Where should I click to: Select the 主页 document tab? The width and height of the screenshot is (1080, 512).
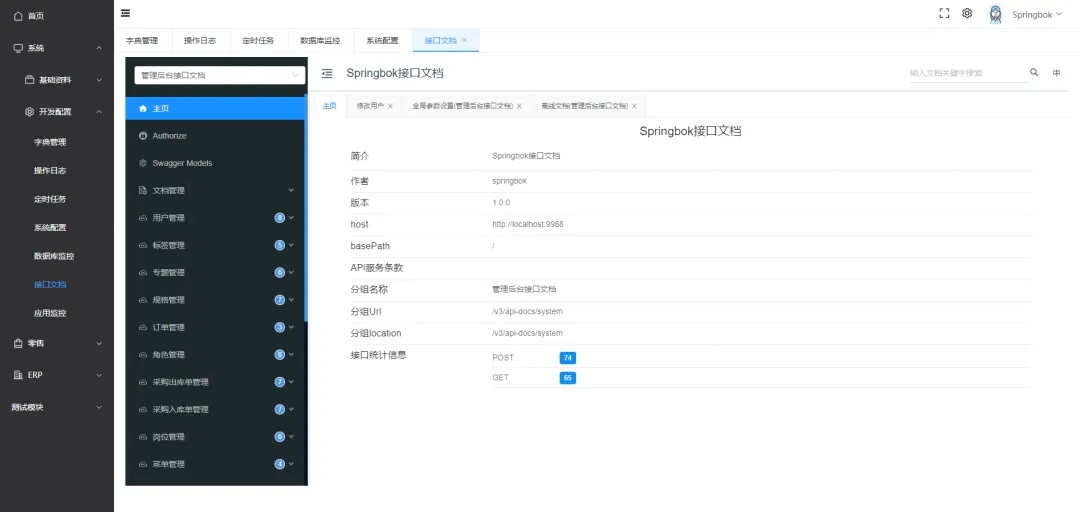point(329,106)
